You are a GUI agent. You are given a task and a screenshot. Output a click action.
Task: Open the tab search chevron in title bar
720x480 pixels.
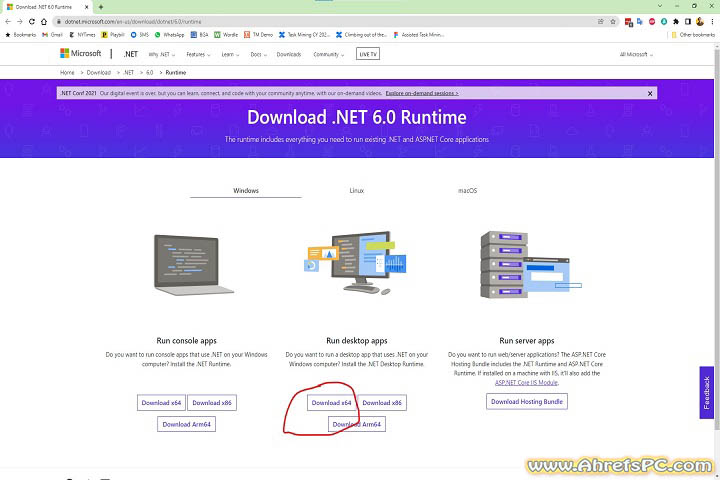[x=660, y=6]
